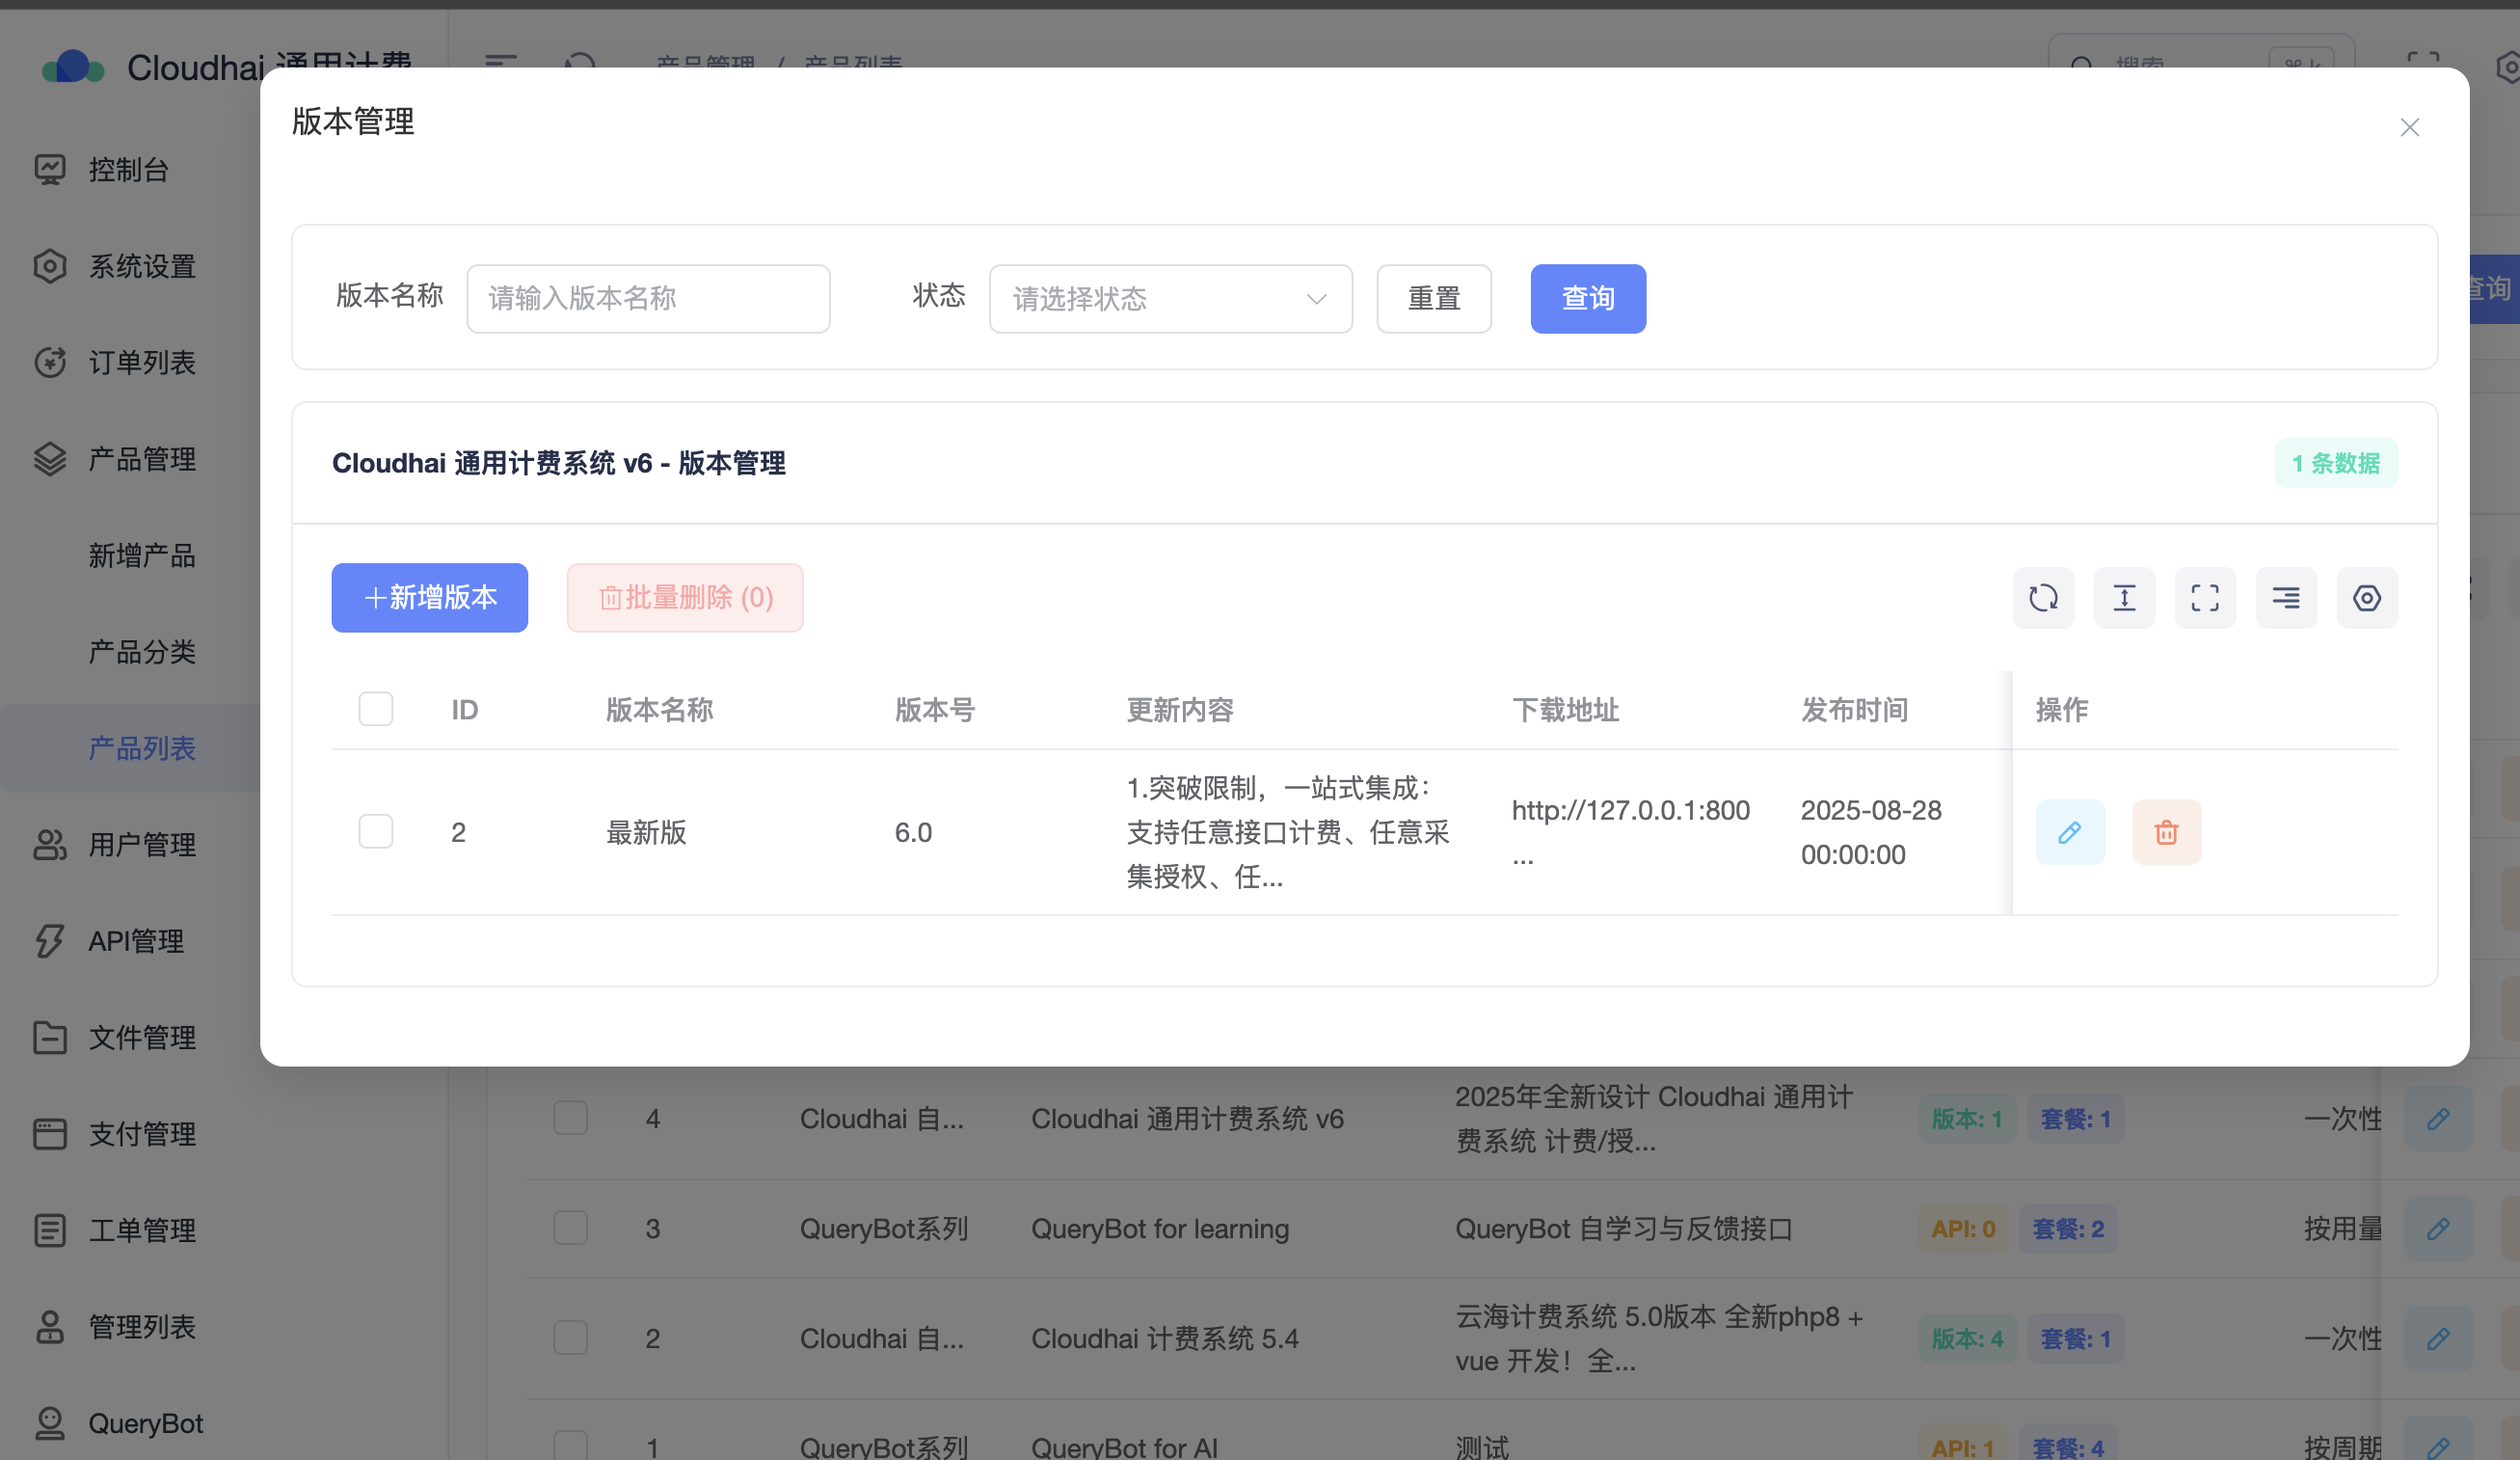Click the 订单列表 circular icon
The width and height of the screenshot is (2520, 1460).
tap(49, 362)
